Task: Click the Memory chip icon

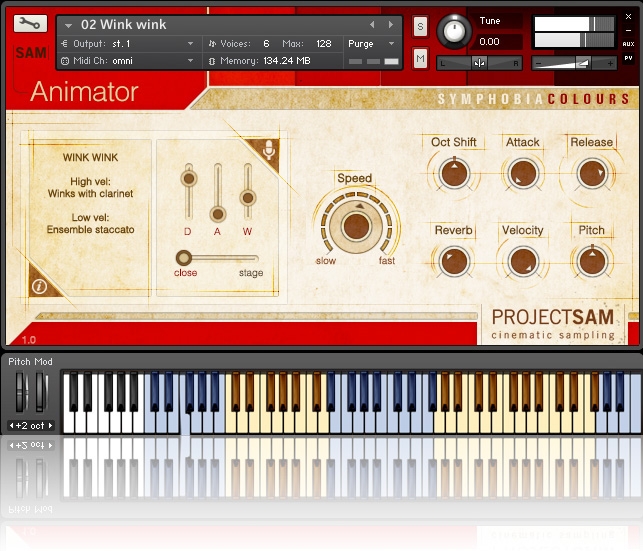Action: tap(212, 61)
